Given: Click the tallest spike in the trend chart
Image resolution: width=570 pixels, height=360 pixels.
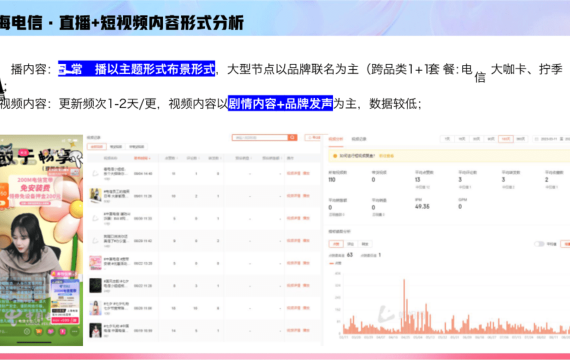Looking at the screenshot, I should [404, 305].
